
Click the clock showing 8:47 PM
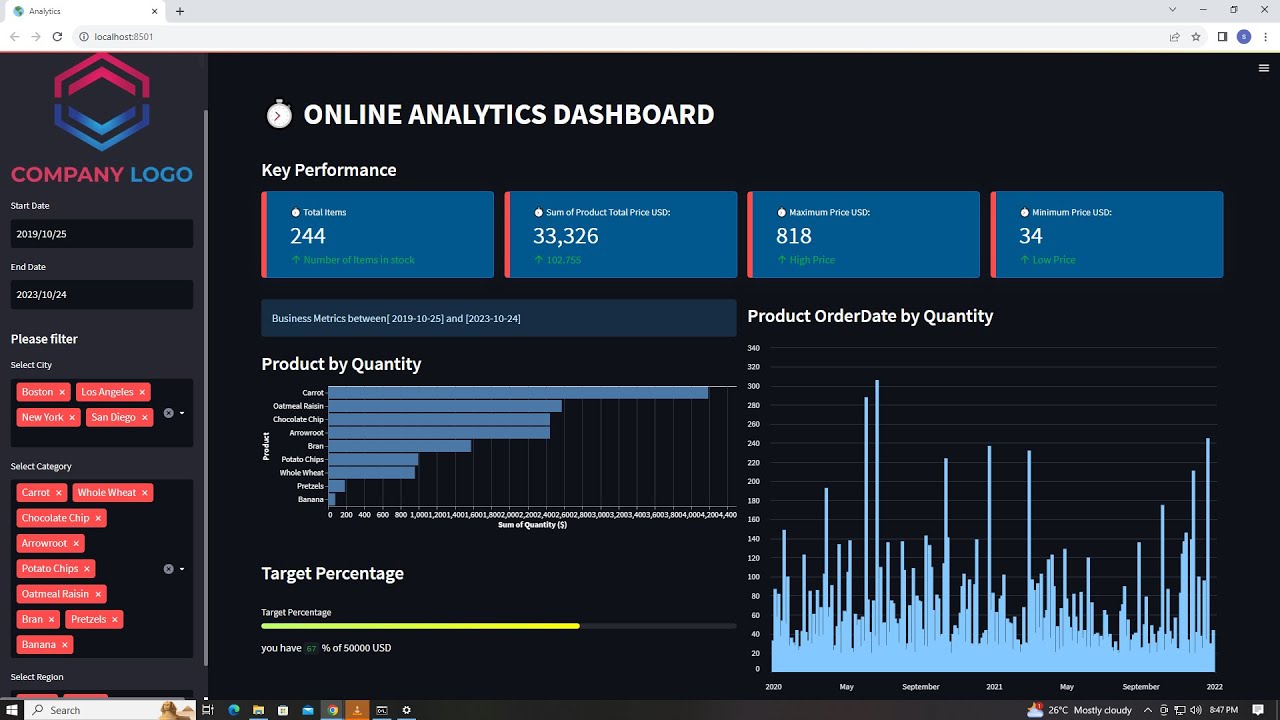coord(1226,710)
